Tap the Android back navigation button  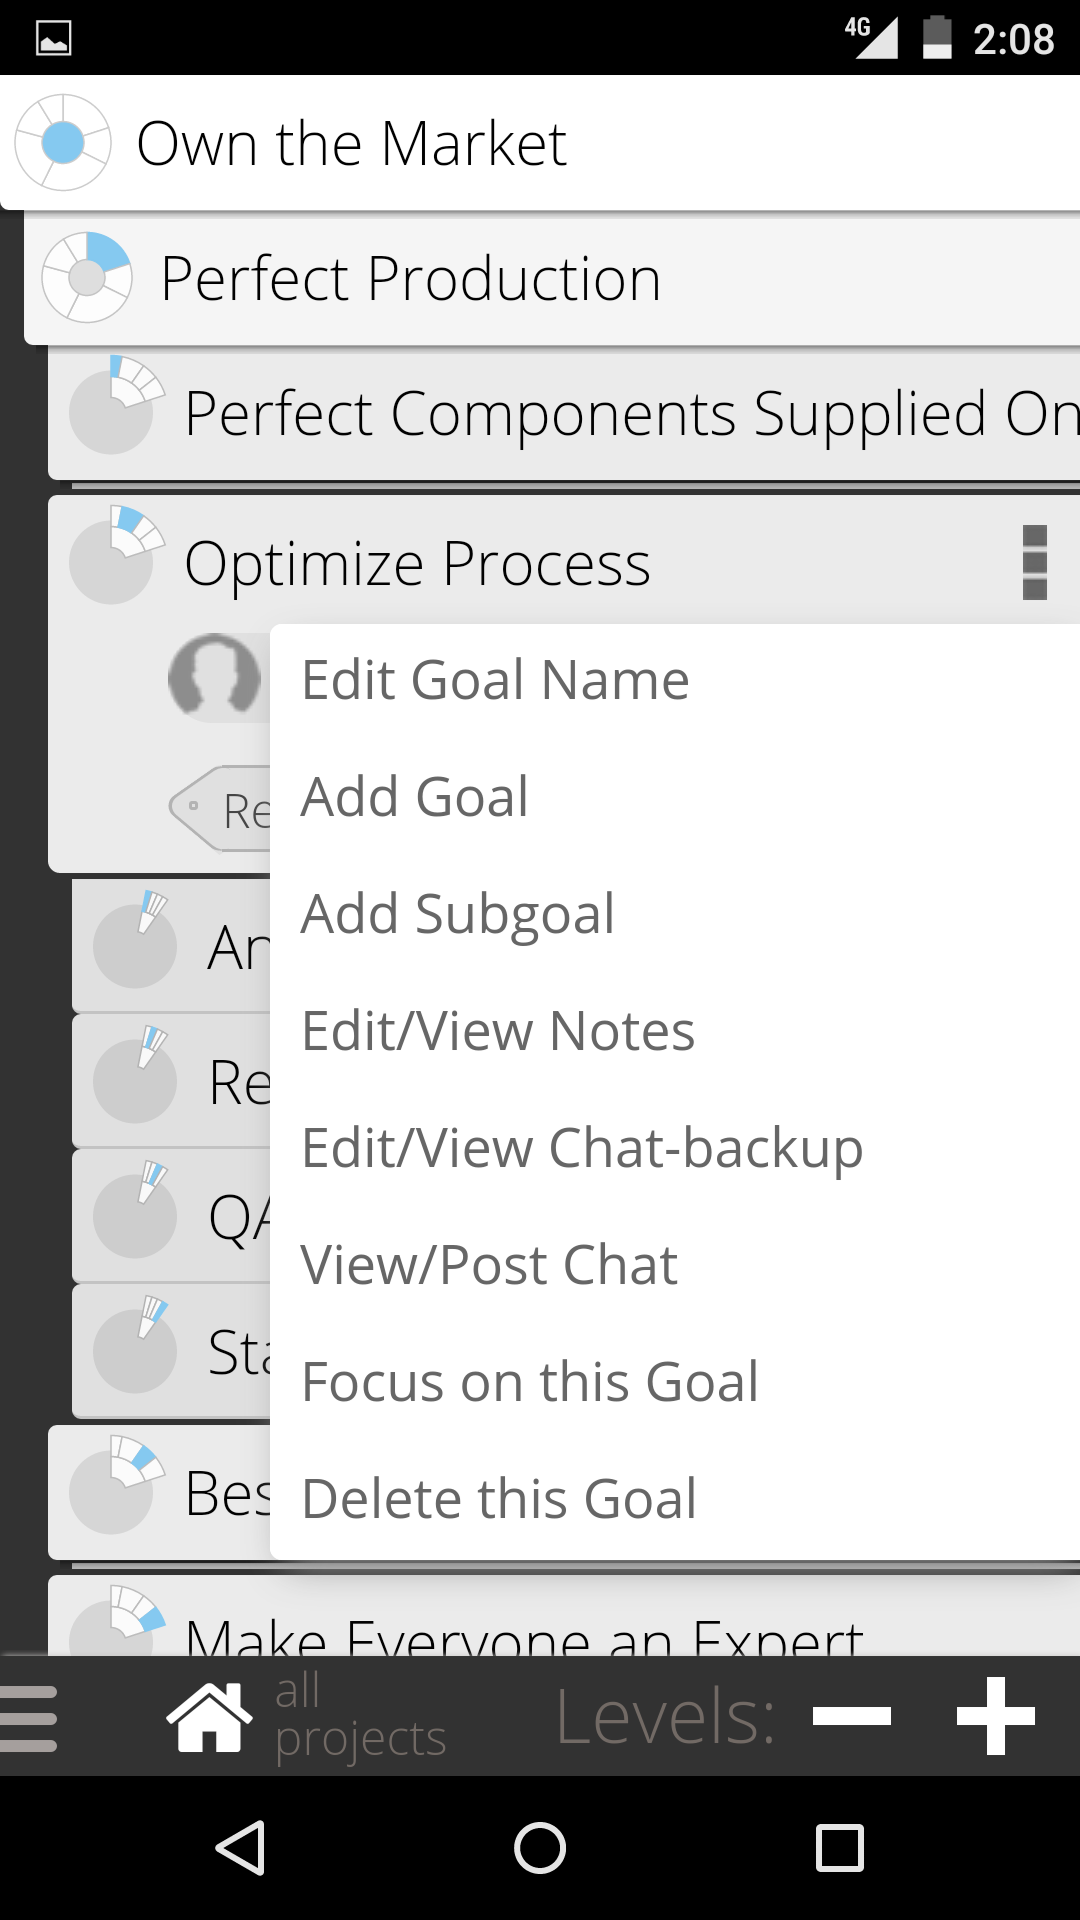tap(240, 1847)
